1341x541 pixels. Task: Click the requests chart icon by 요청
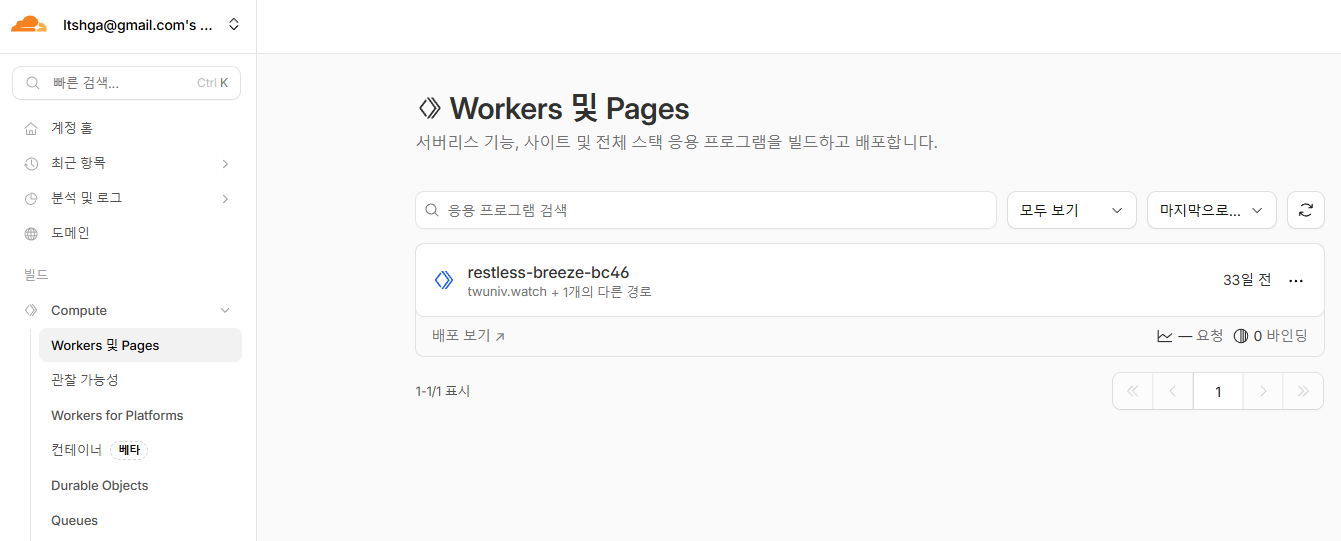pyautogui.click(x=1165, y=337)
